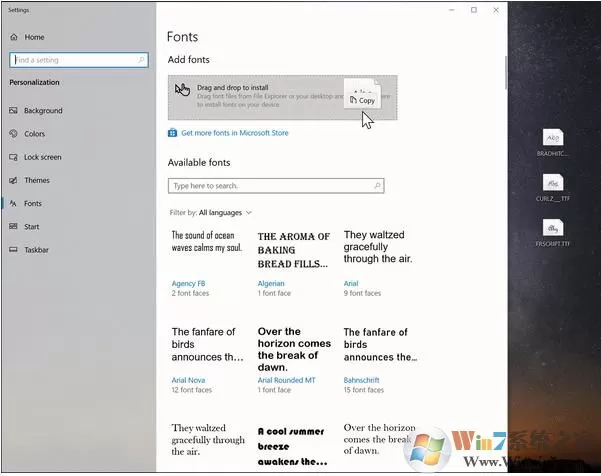The height and width of the screenshot is (476, 601).
Task: Open Background settings via its picture icon
Action: [x=13, y=110]
